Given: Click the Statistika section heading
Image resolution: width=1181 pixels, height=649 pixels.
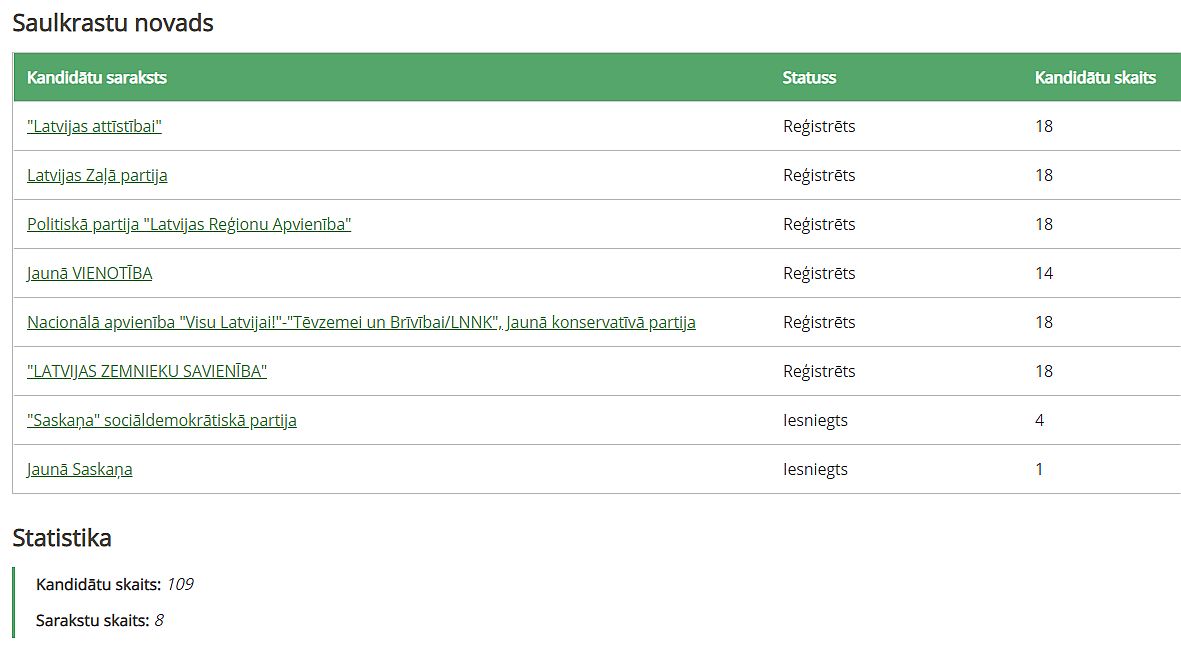Looking at the screenshot, I should click(62, 538).
